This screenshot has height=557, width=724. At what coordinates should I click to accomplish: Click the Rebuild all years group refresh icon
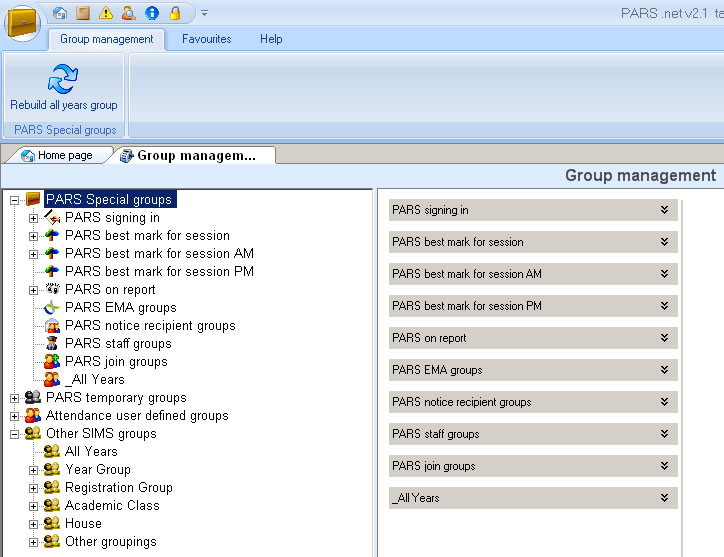click(x=63, y=79)
